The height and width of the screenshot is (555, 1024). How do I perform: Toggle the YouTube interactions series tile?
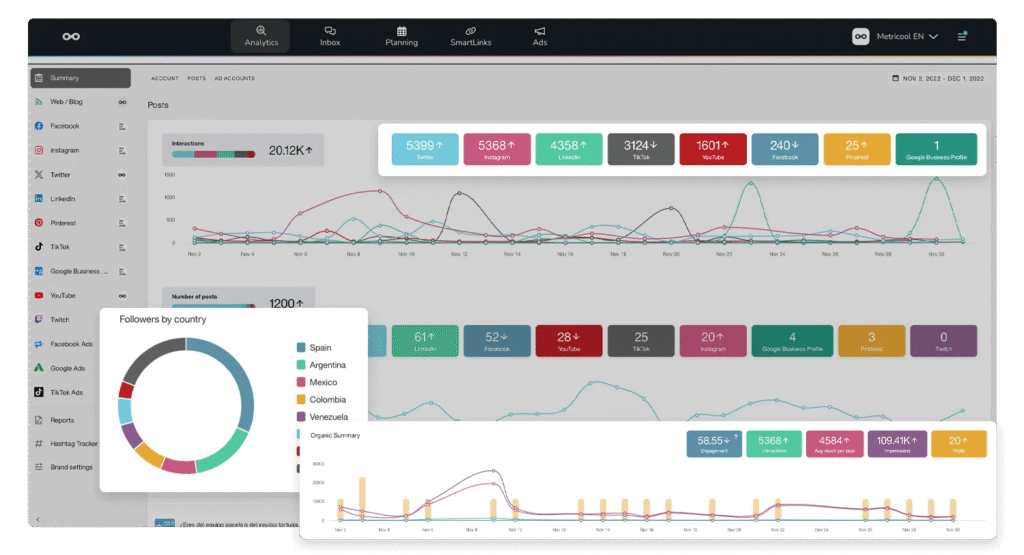point(713,149)
